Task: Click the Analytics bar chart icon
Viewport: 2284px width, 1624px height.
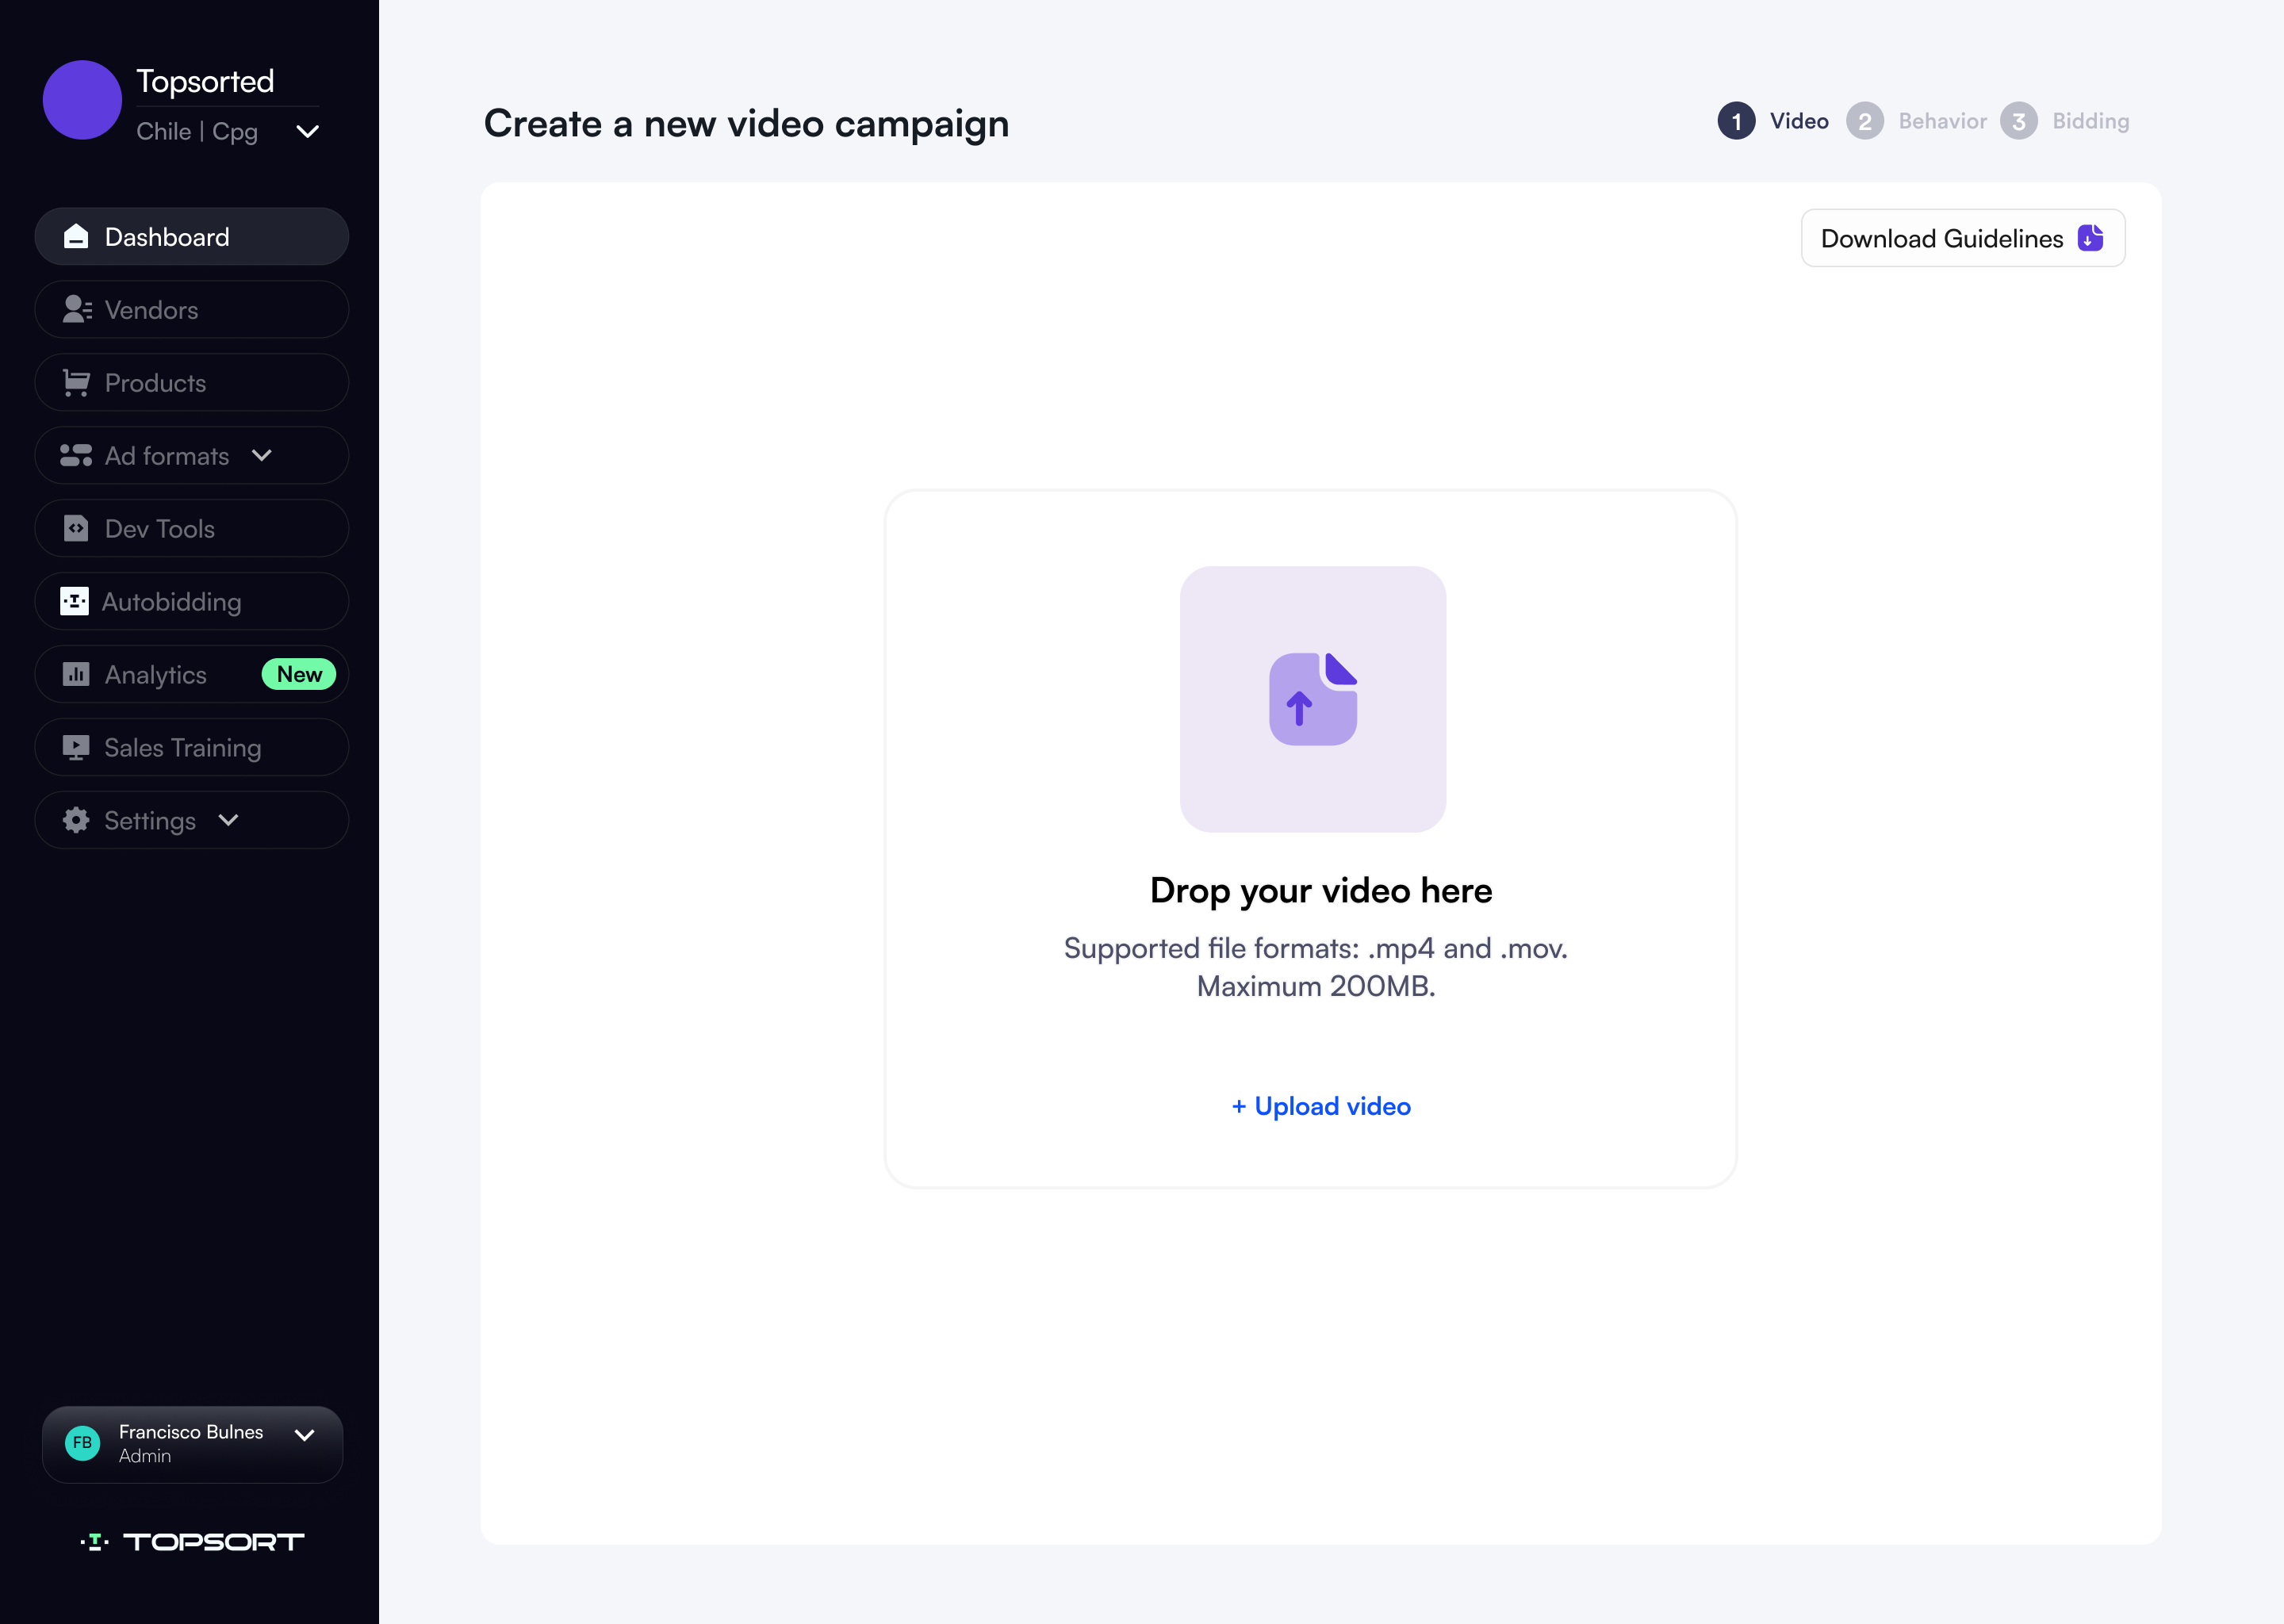Action: coord(76,674)
